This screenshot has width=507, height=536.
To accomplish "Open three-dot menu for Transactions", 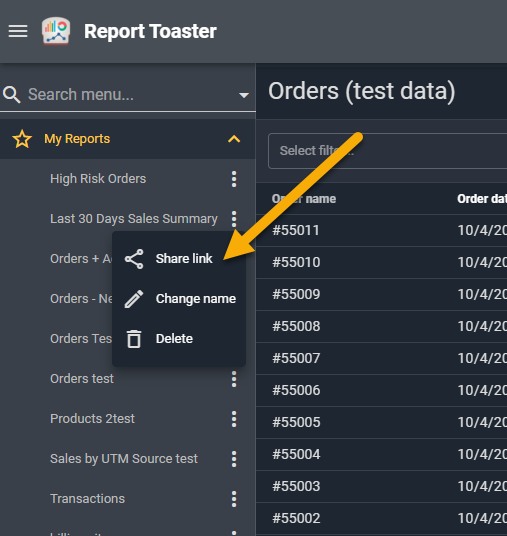I will click(x=234, y=499).
